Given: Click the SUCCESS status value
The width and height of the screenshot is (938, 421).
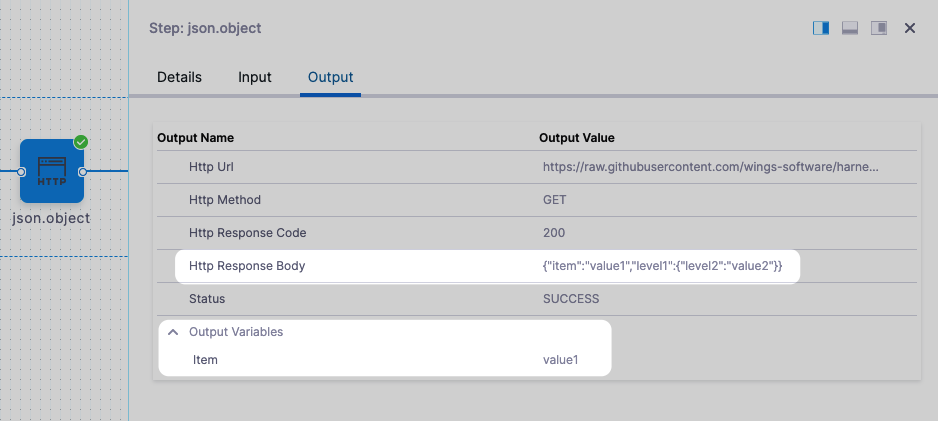Looking at the screenshot, I should pyautogui.click(x=571, y=299).
